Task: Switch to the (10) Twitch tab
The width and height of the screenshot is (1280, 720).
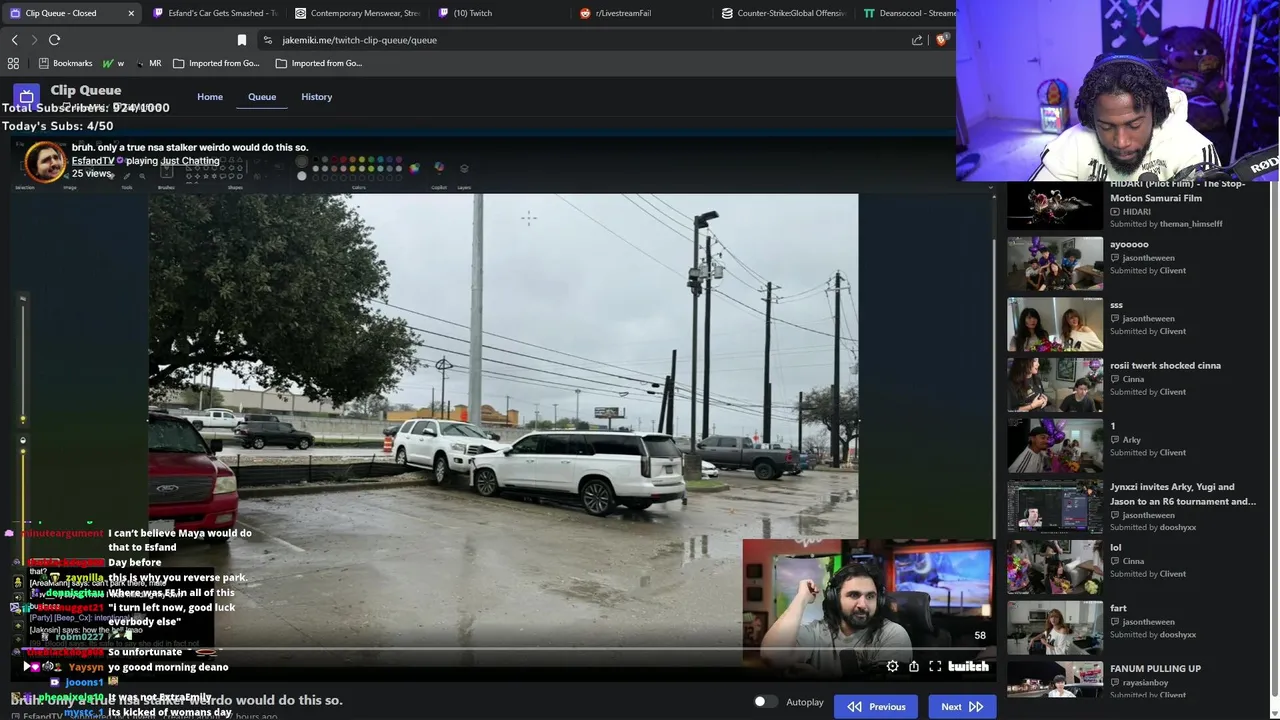Action: 500,13
